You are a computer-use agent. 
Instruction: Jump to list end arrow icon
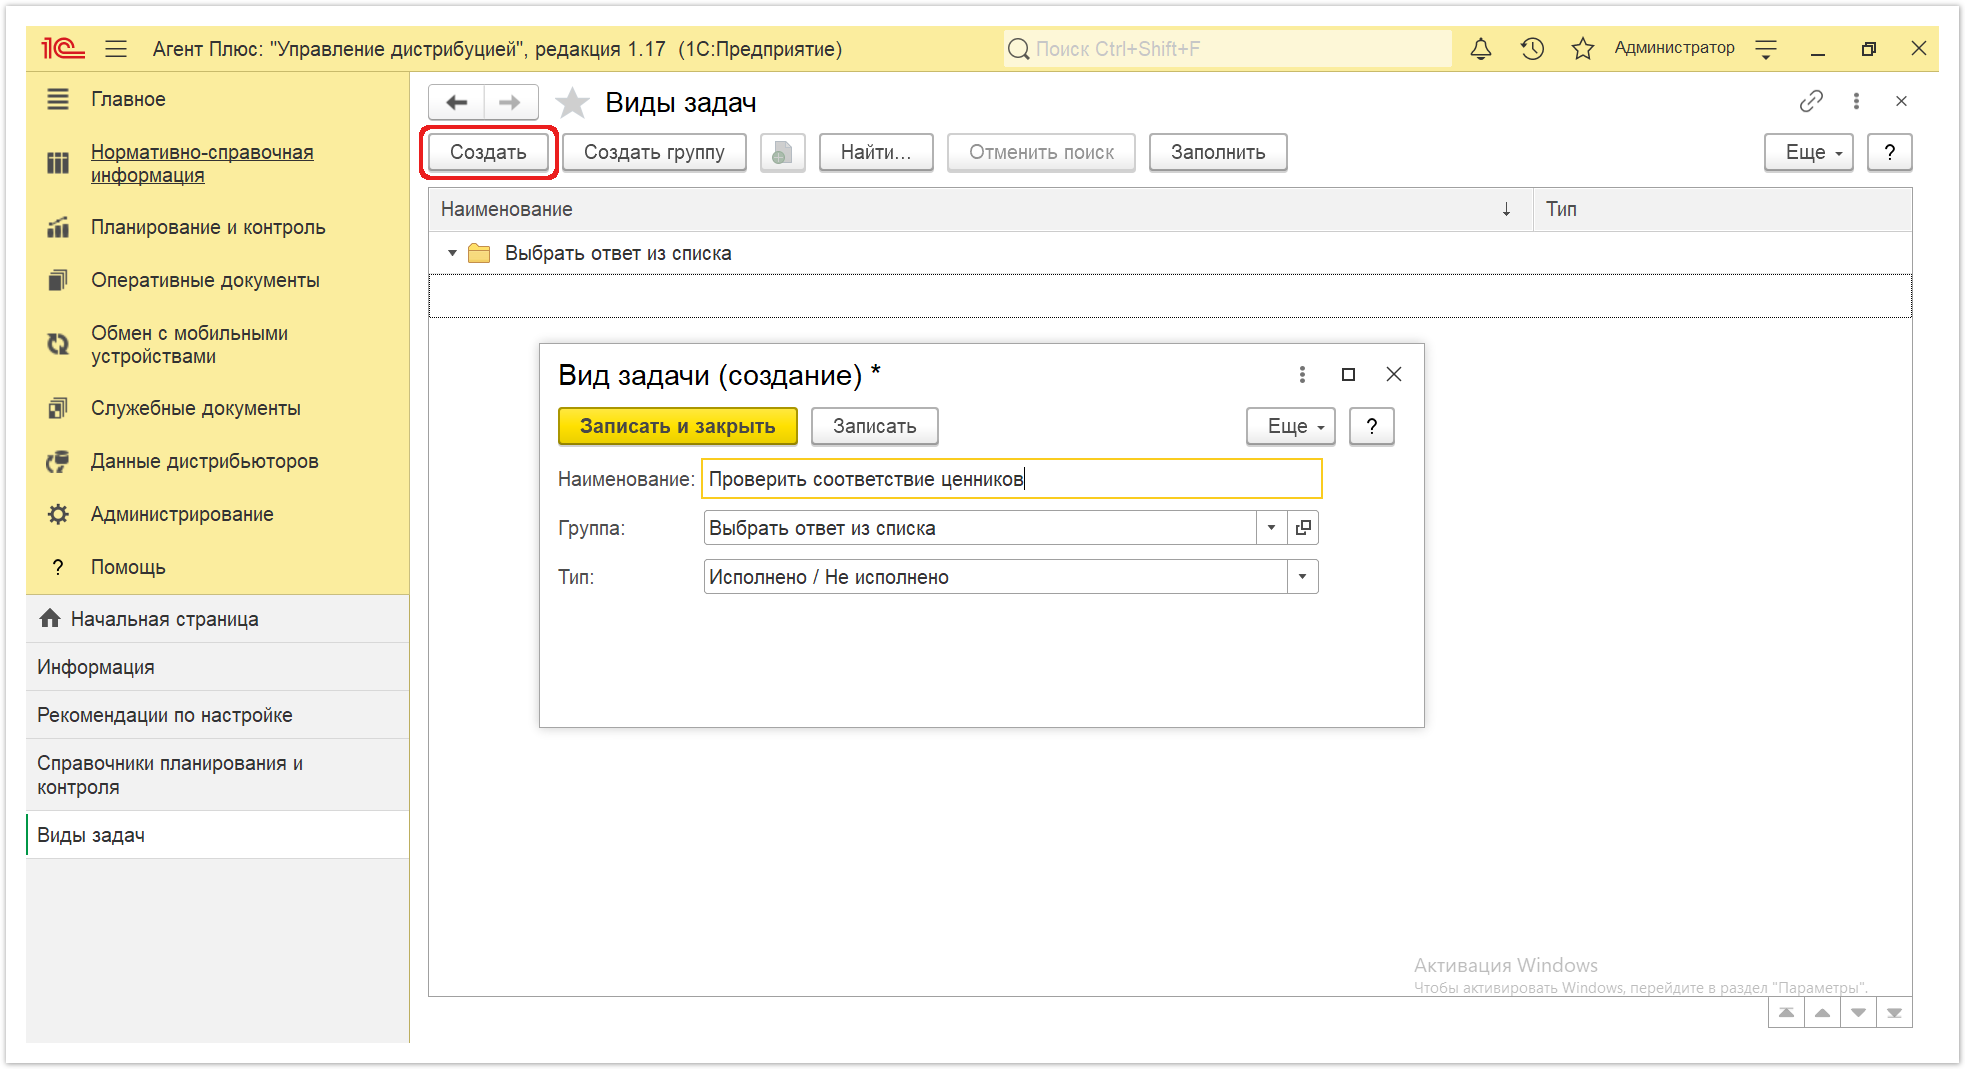coord(1894,1012)
